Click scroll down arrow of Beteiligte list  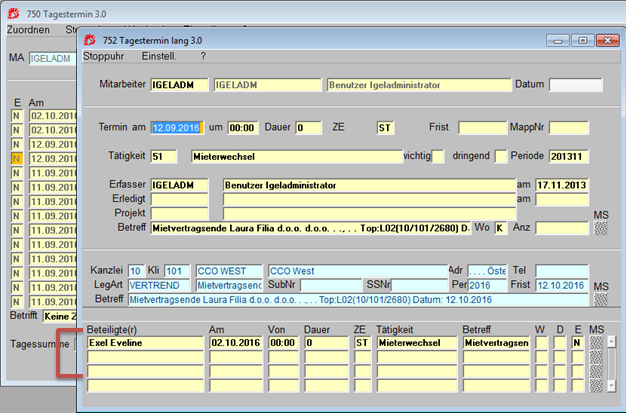pos(611,385)
